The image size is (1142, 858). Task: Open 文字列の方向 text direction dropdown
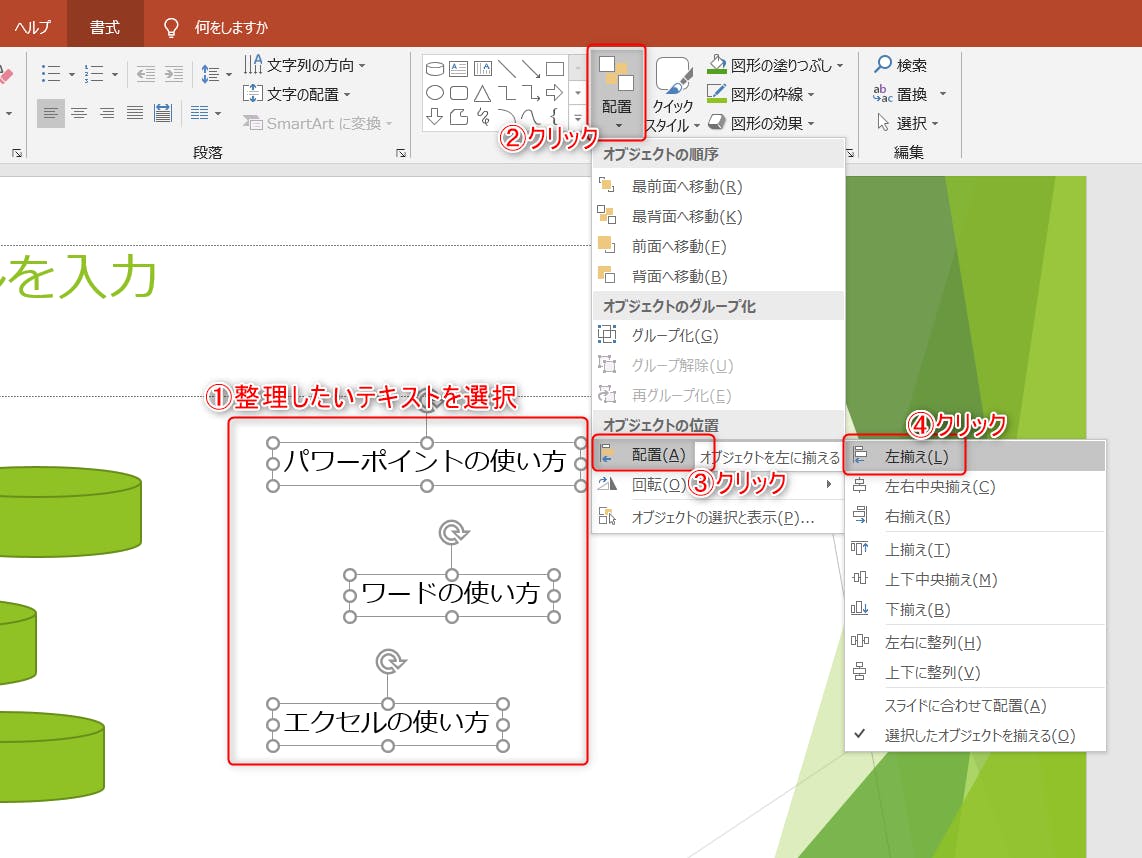point(305,65)
